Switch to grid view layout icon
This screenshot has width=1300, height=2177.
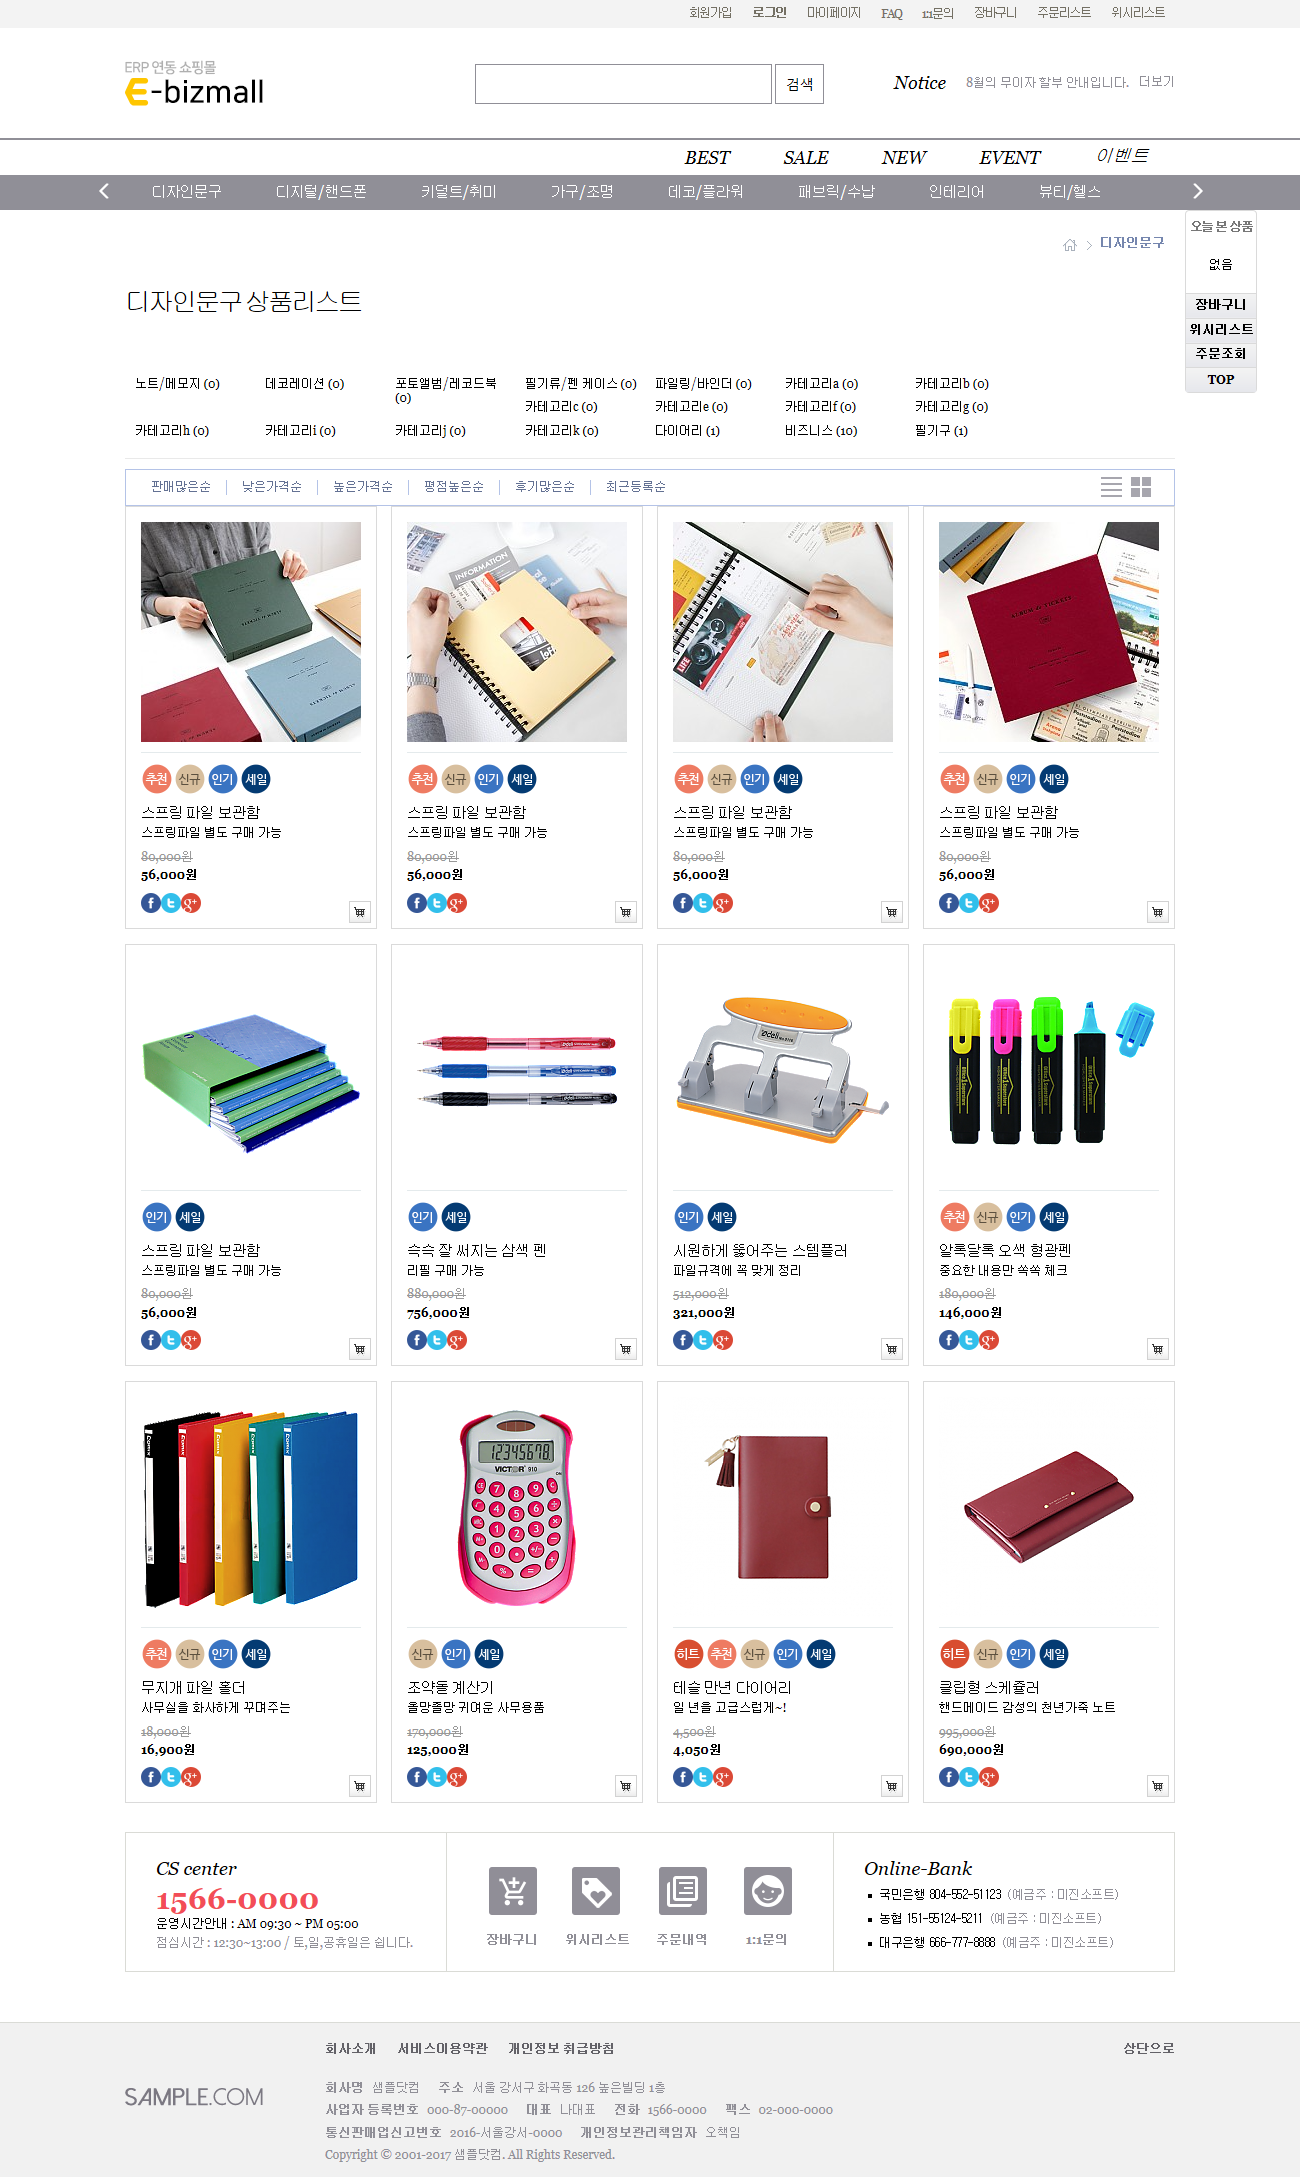pyautogui.click(x=1141, y=487)
